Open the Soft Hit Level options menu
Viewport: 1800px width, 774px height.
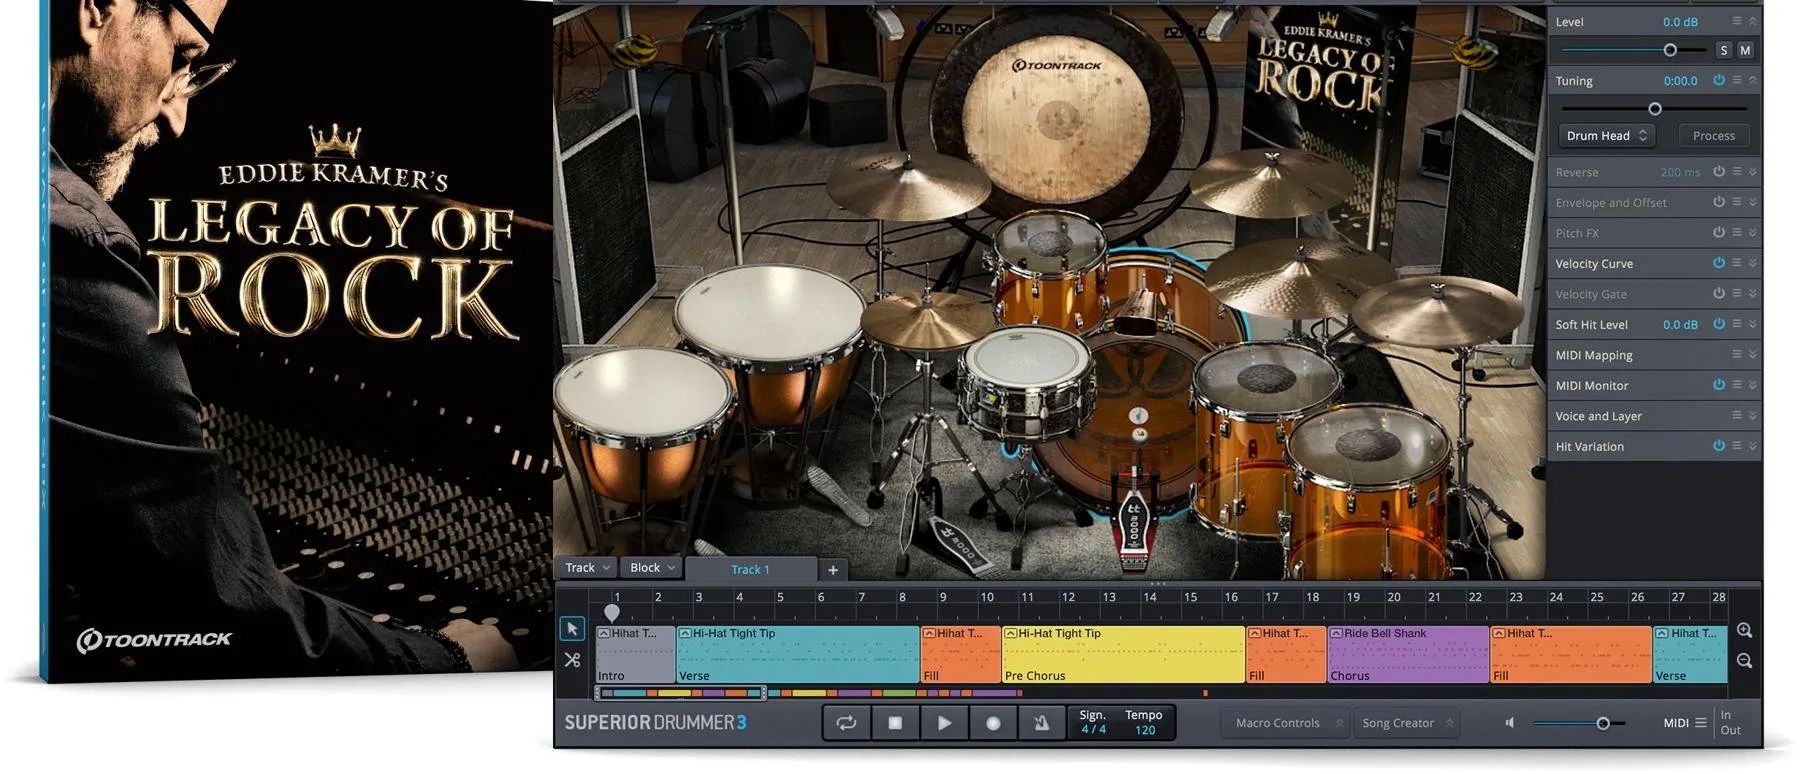pyautogui.click(x=1737, y=324)
